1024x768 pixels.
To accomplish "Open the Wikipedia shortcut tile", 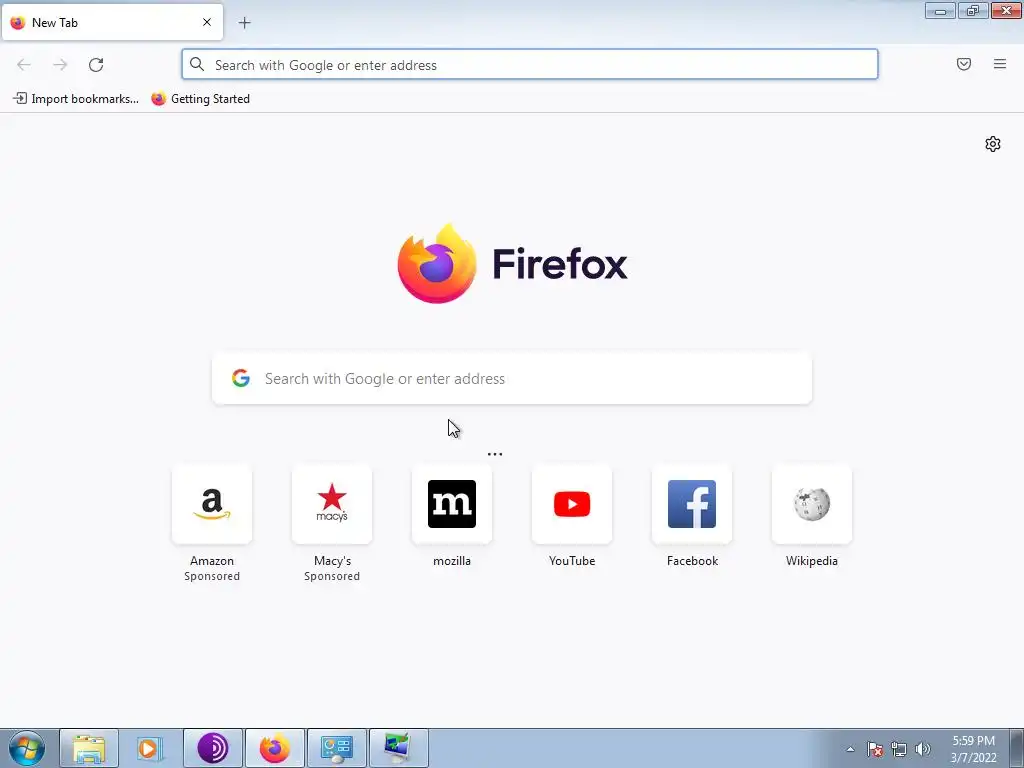I will (x=812, y=504).
